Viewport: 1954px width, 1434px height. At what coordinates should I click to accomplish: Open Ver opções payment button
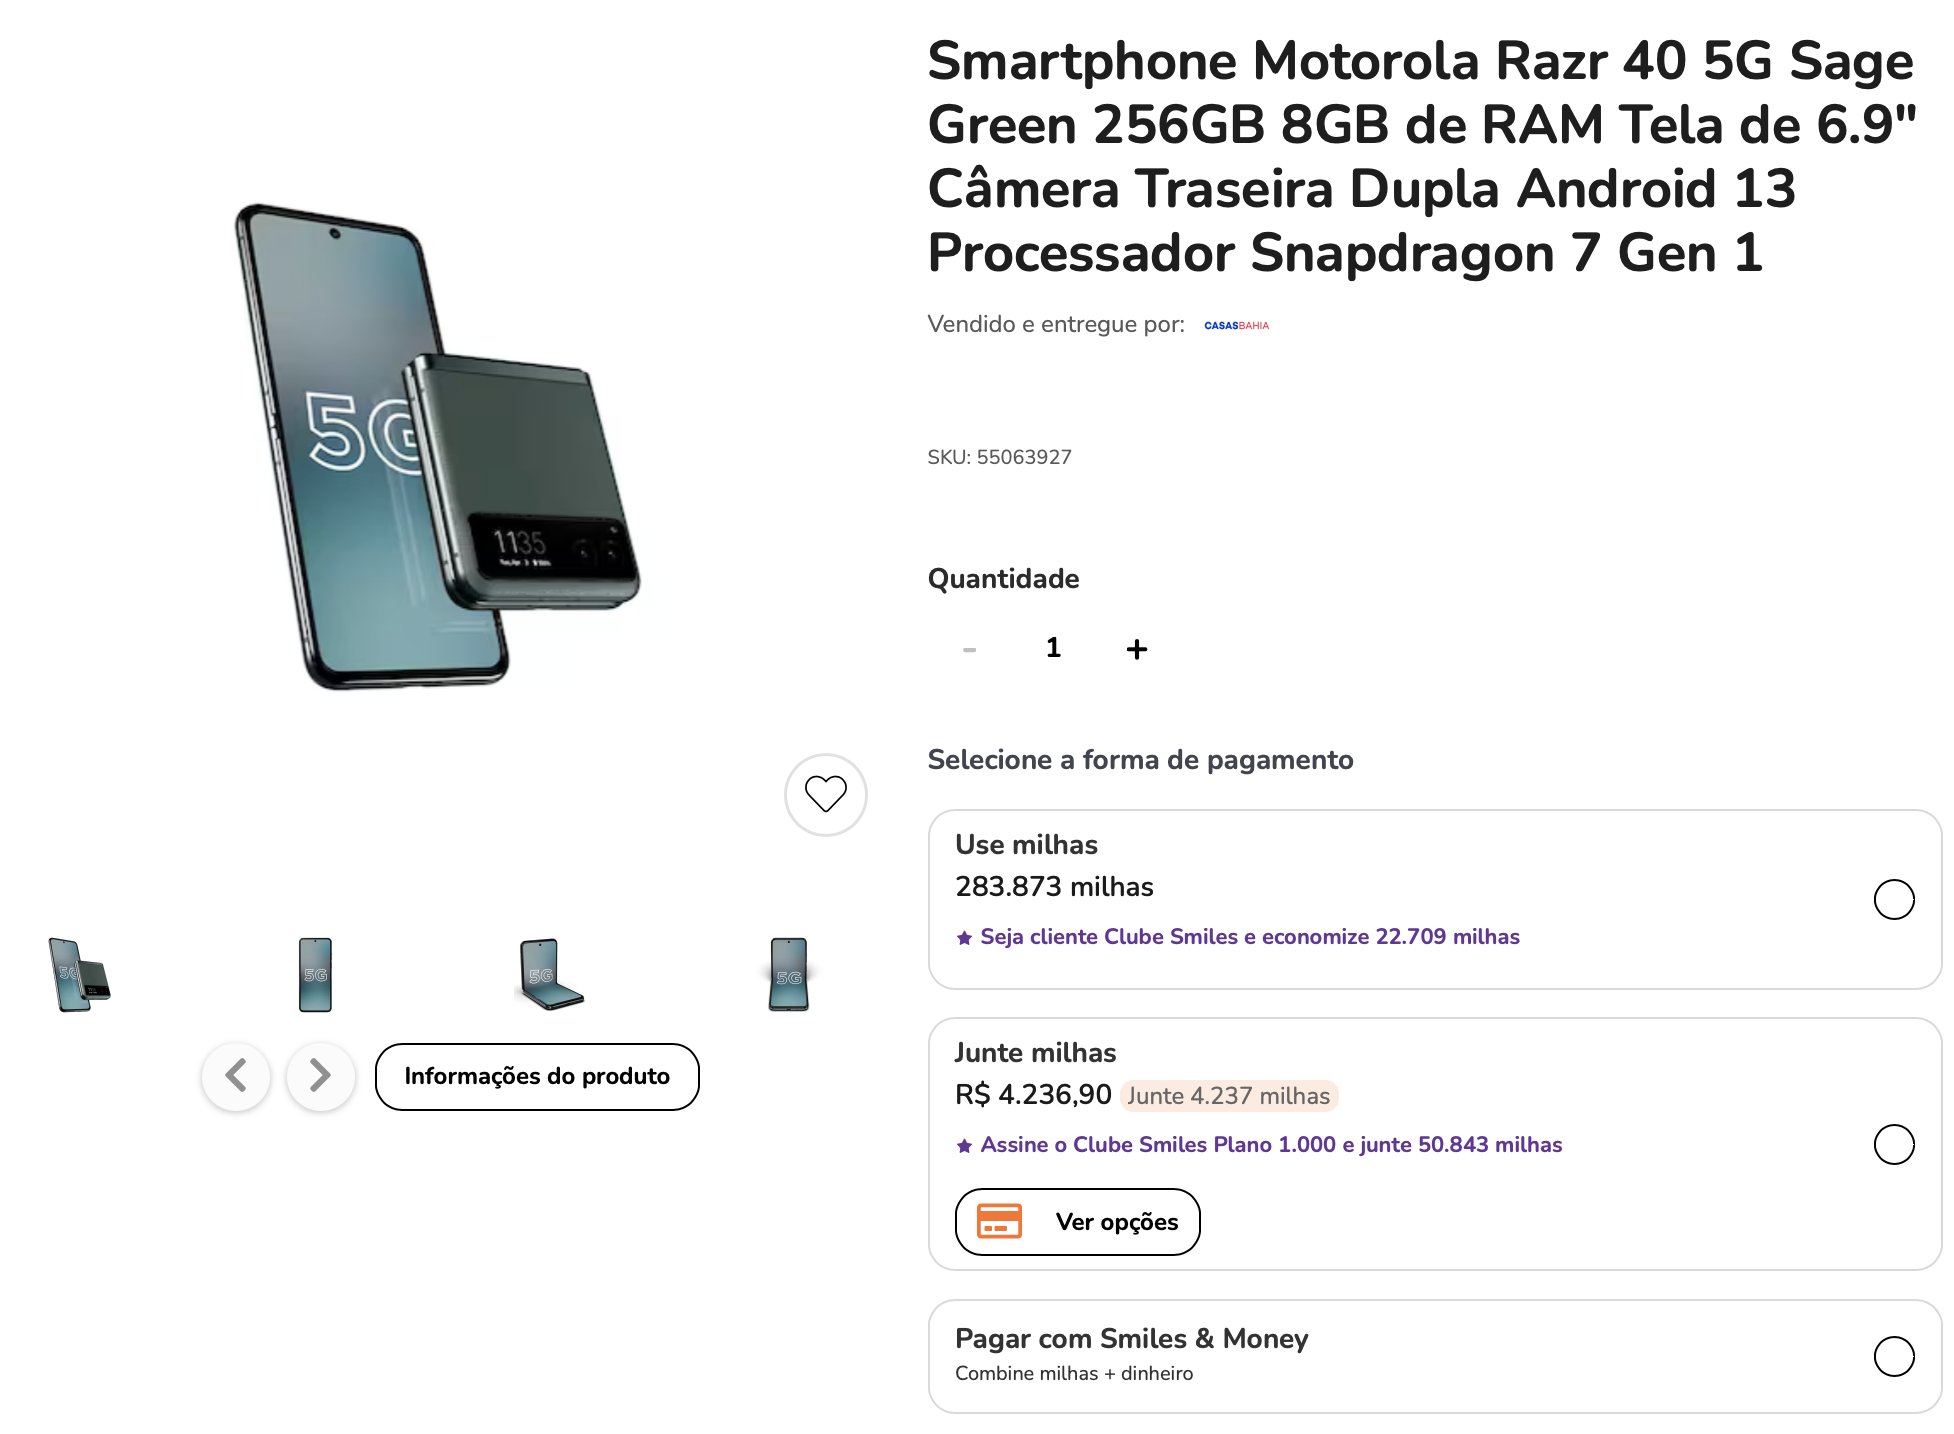tap(1077, 1221)
